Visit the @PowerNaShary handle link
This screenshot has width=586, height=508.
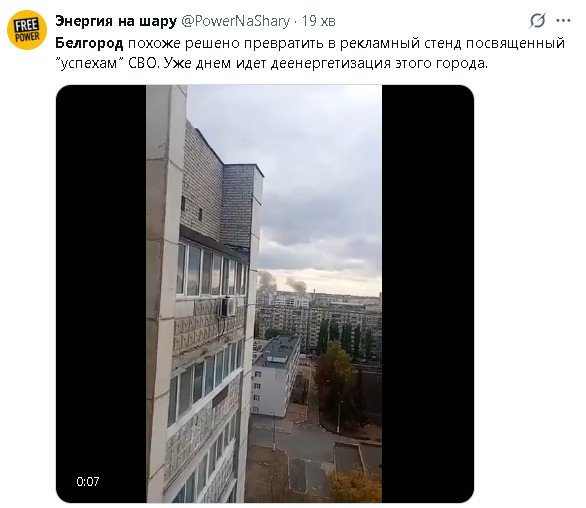[235, 21]
